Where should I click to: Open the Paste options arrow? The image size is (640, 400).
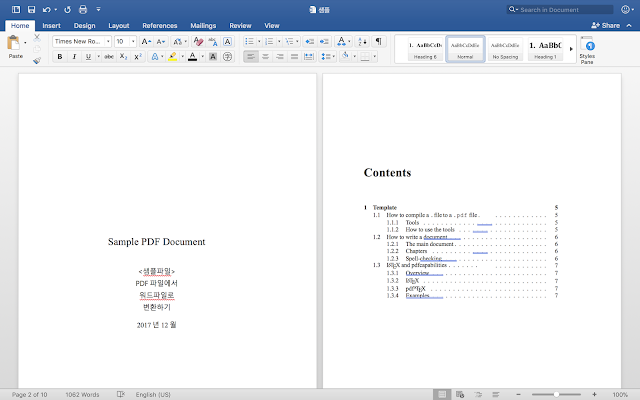25,42
